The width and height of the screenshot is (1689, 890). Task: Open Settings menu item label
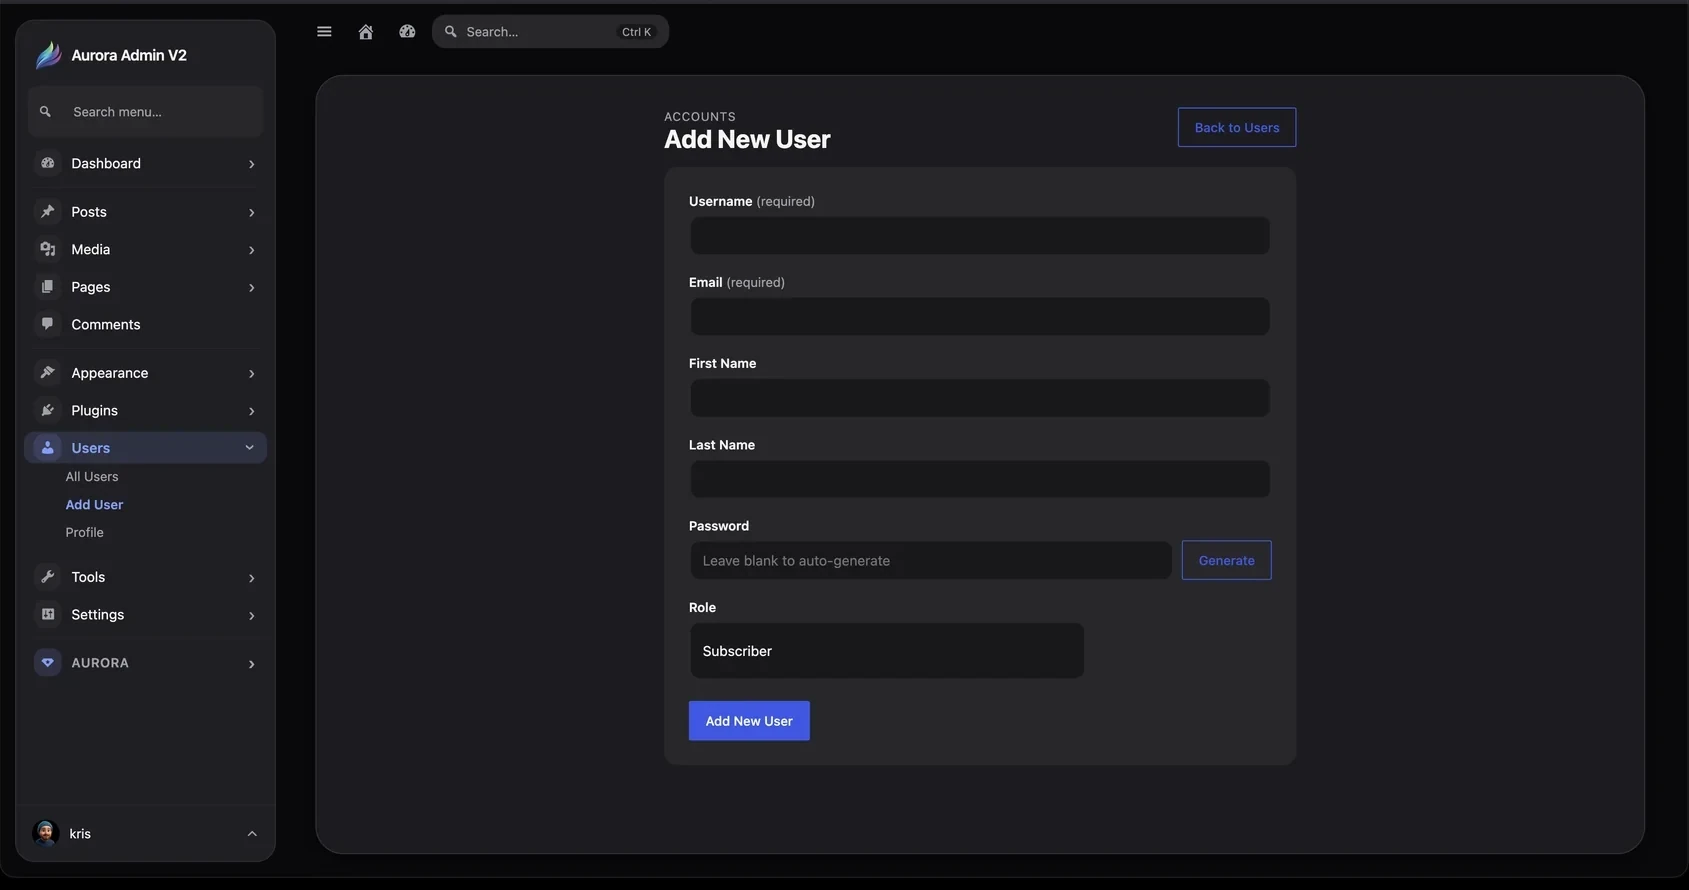[98, 615]
